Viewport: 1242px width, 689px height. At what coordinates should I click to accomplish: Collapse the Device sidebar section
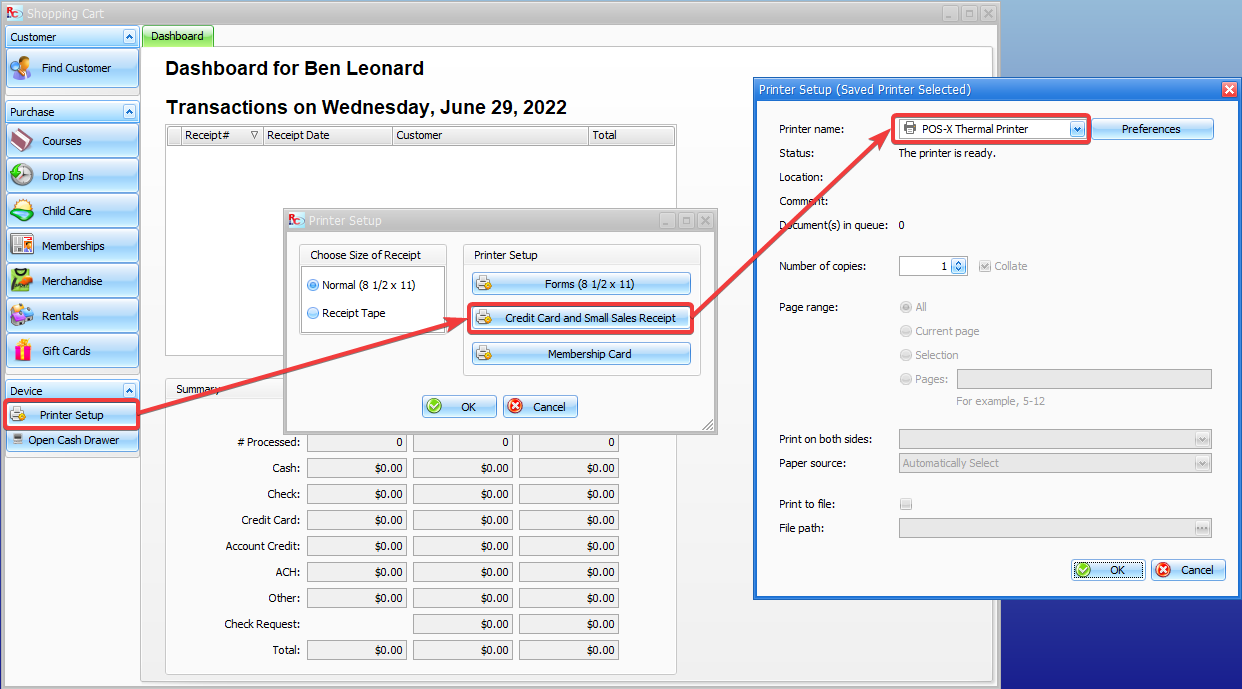129,391
